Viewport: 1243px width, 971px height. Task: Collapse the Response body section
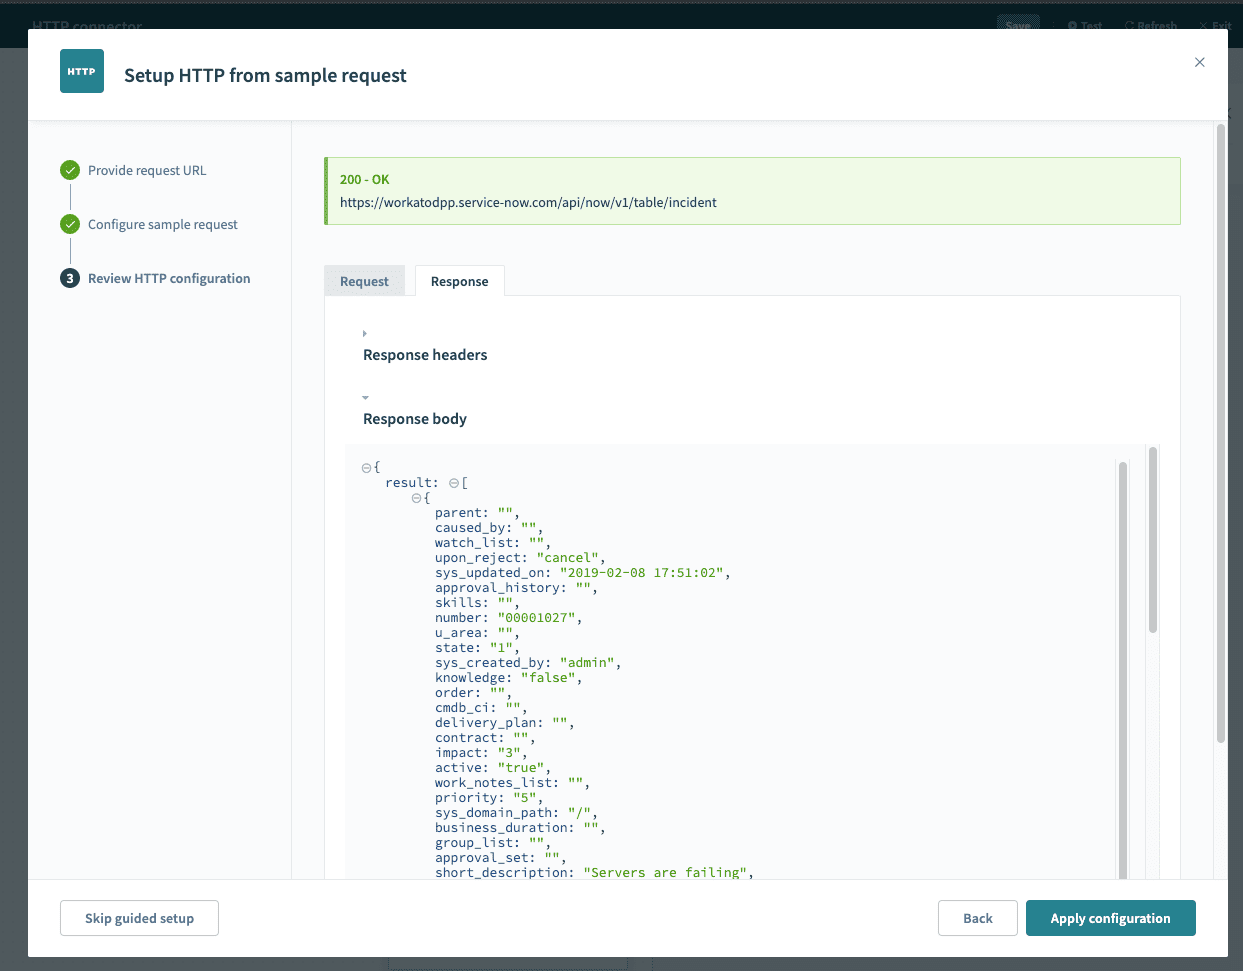point(364,396)
